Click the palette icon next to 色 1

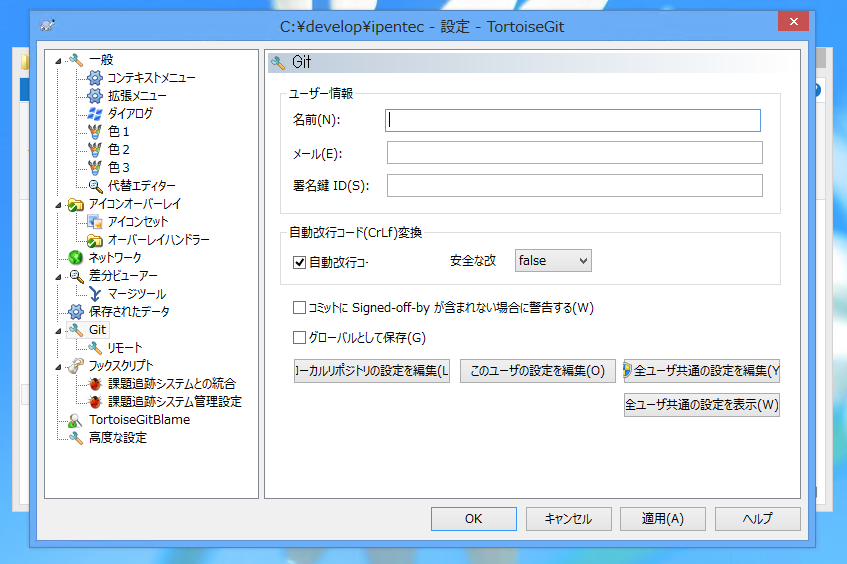pos(95,131)
